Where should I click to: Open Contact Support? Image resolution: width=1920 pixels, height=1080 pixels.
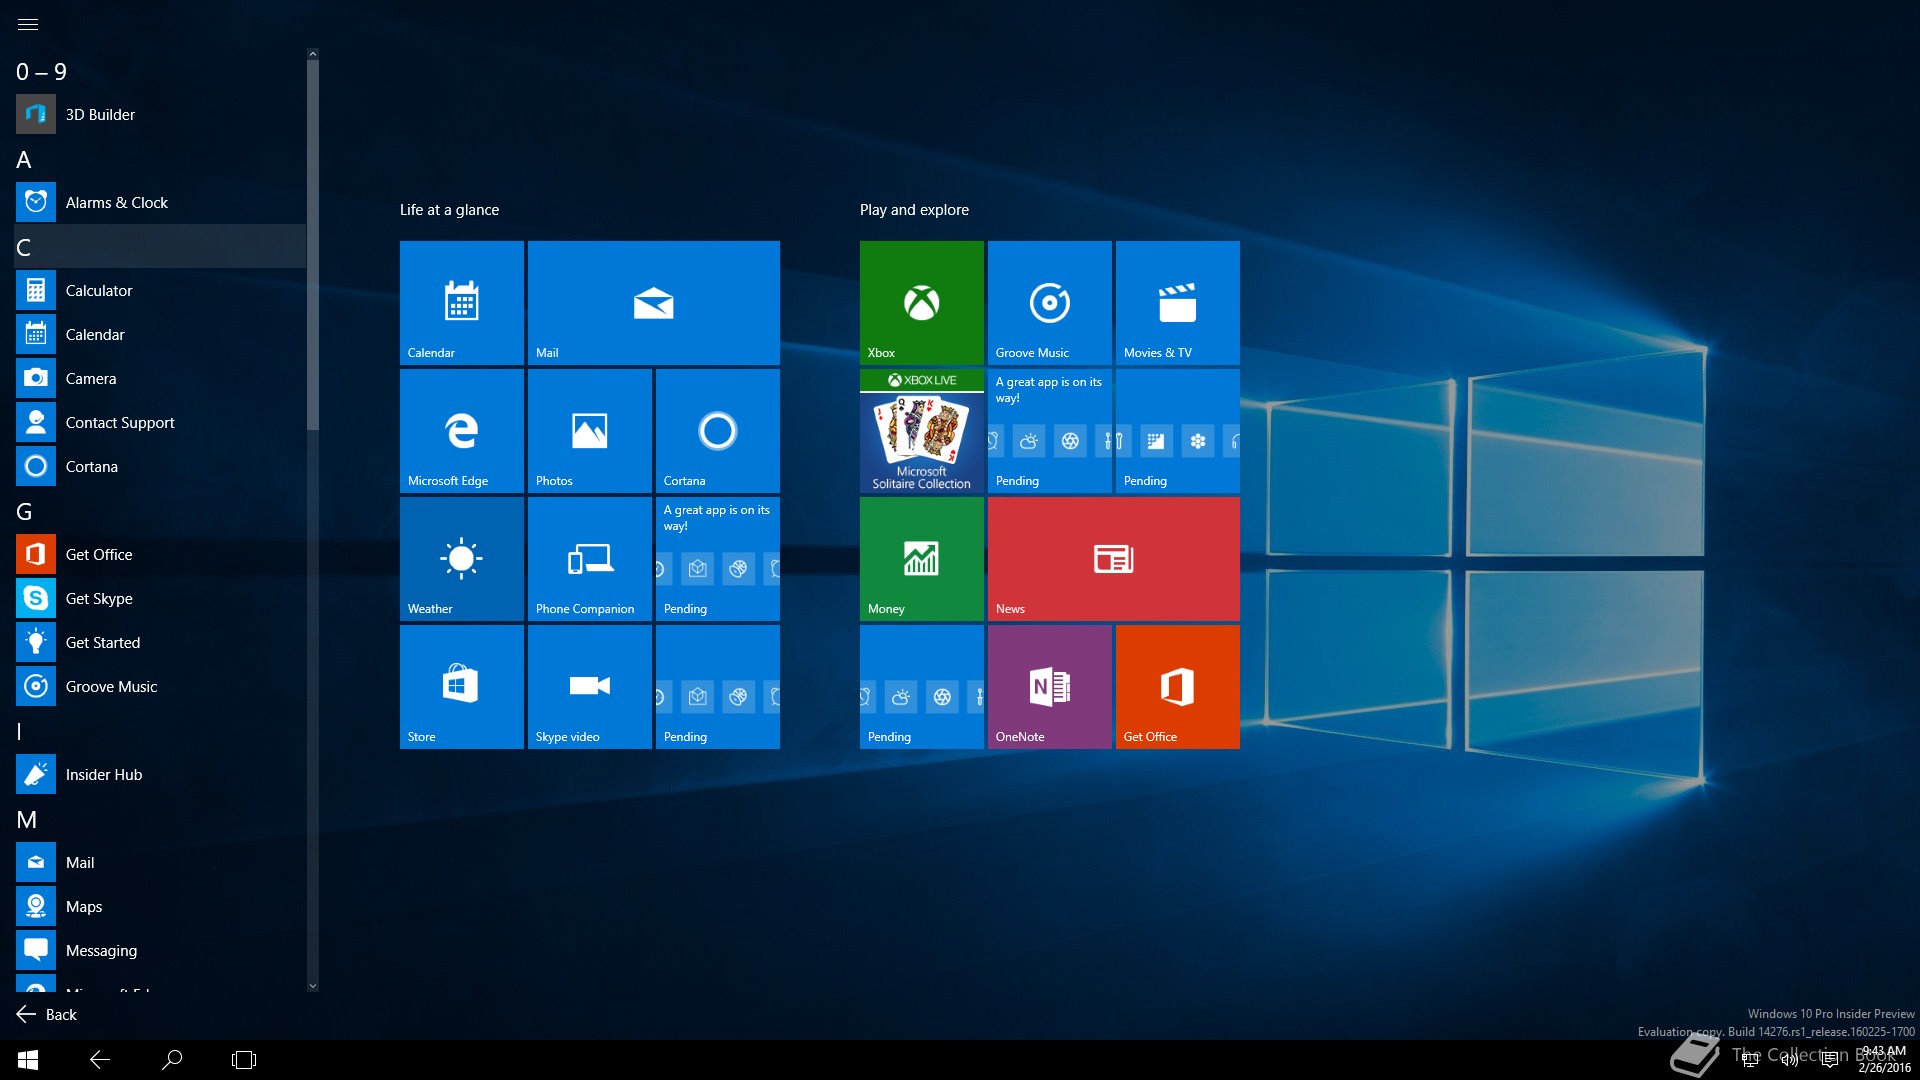[x=160, y=423]
